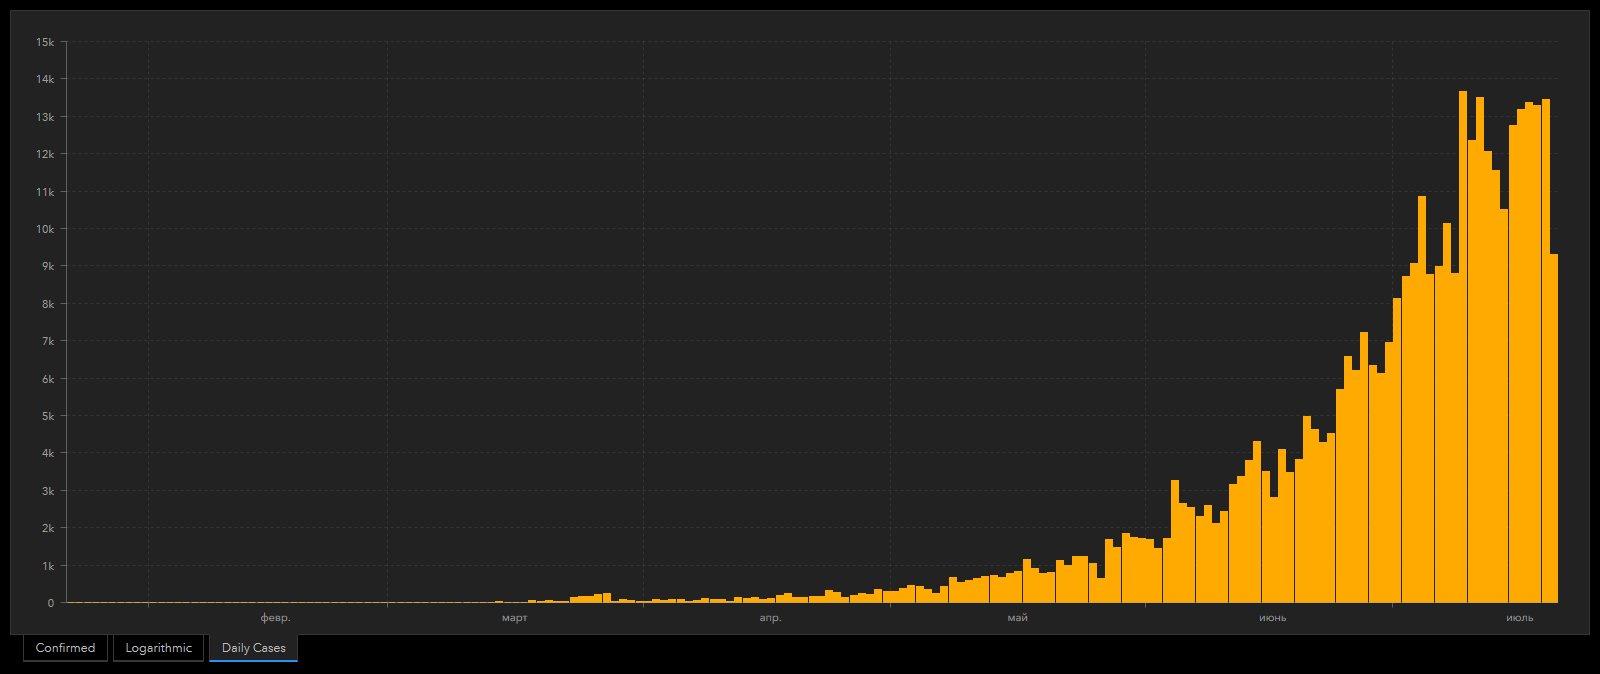Switch to the Confirmed tab
The height and width of the screenshot is (674, 1600).
pyautogui.click(x=65, y=648)
